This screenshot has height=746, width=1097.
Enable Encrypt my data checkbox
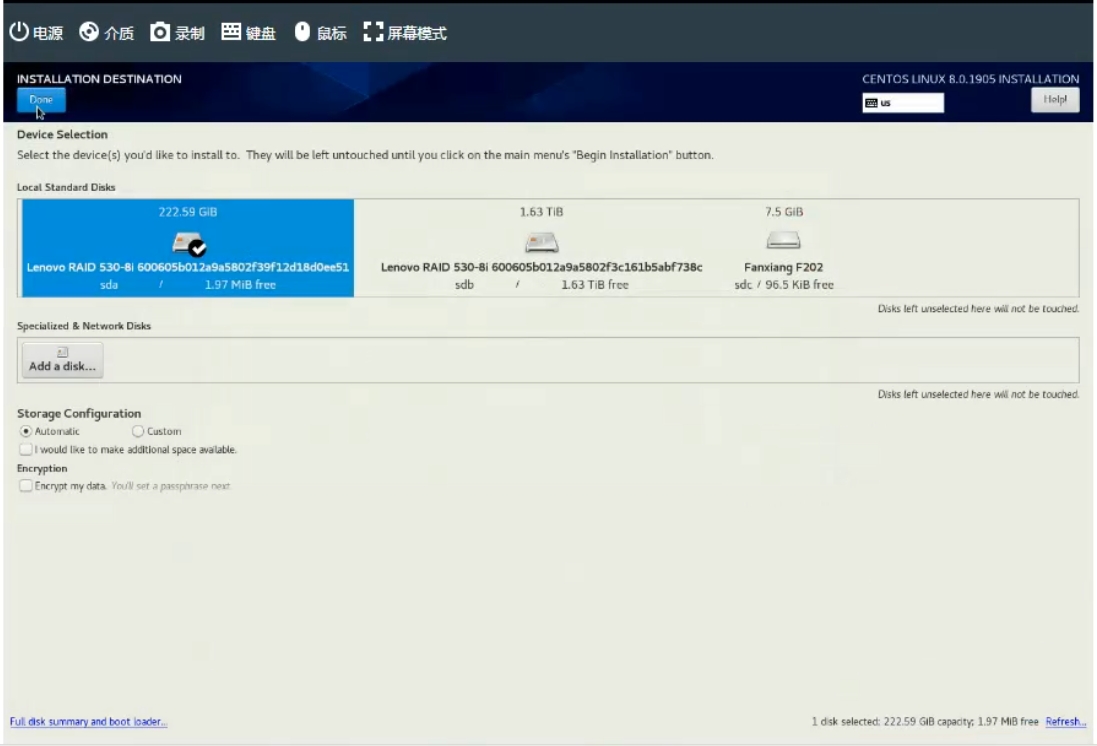(26, 486)
